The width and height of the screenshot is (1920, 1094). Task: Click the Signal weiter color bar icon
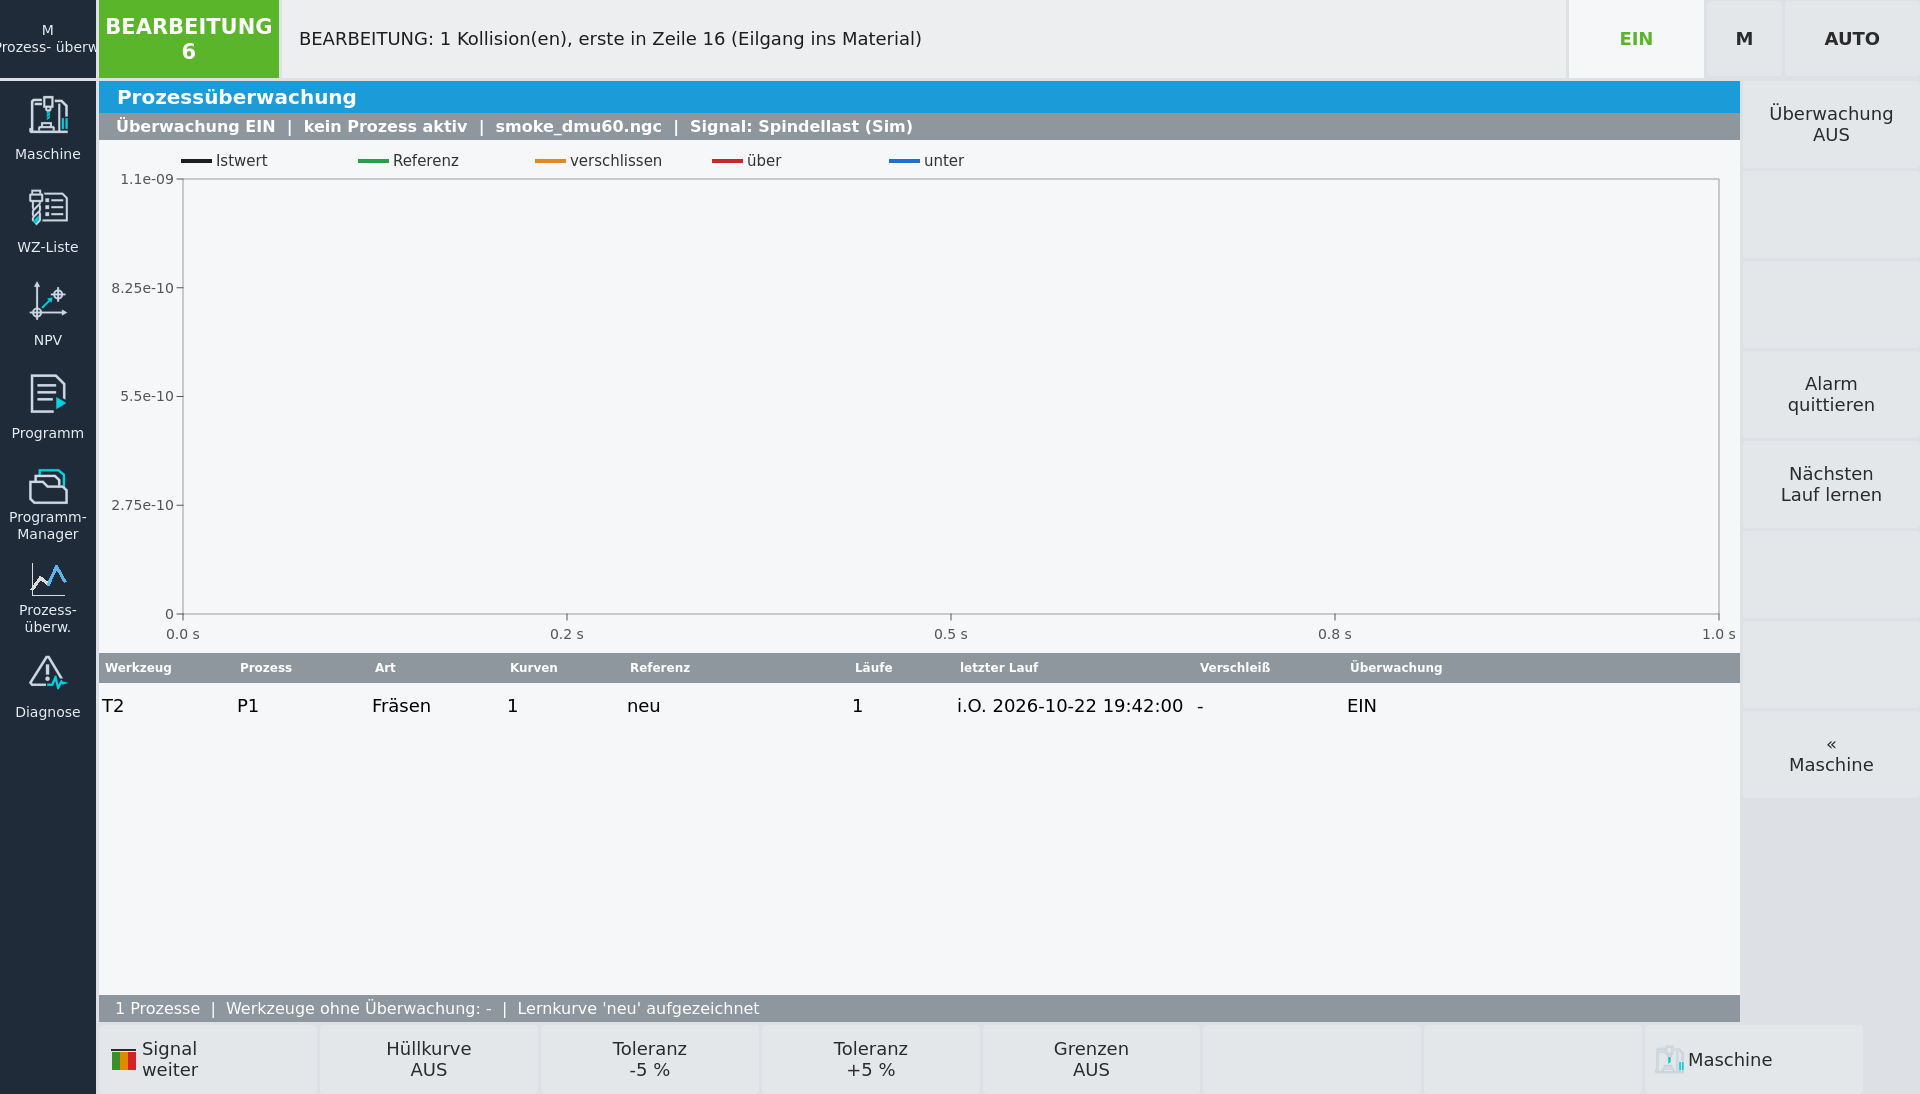123,1059
